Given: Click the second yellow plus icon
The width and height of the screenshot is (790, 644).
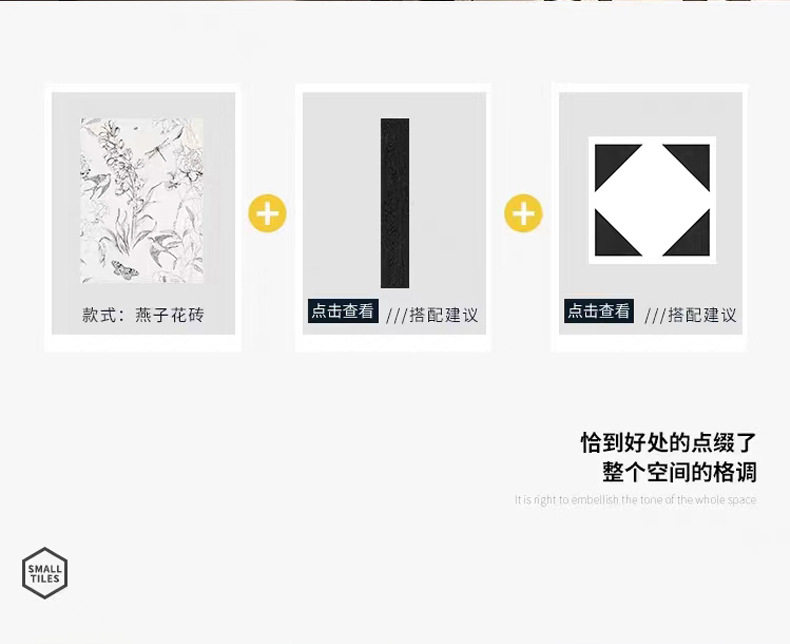Looking at the screenshot, I should [523, 213].
